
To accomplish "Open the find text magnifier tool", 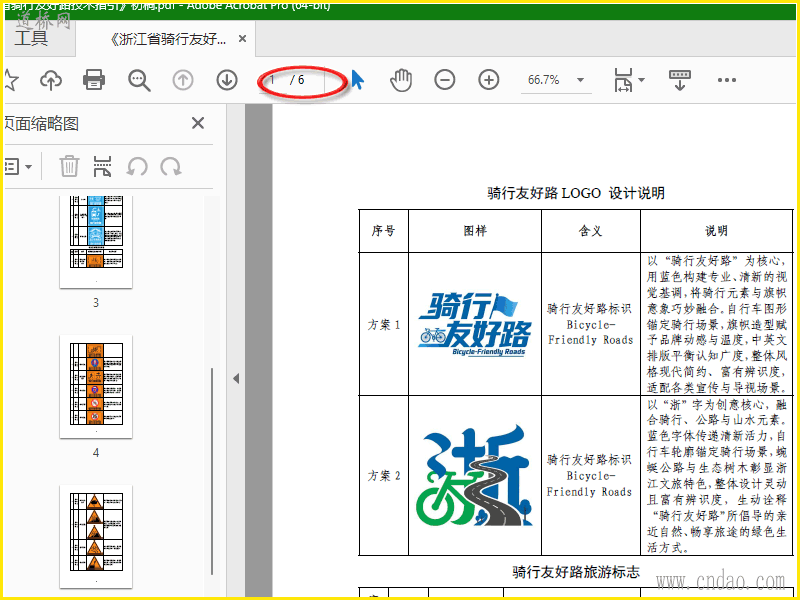I will [x=139, y=80].
